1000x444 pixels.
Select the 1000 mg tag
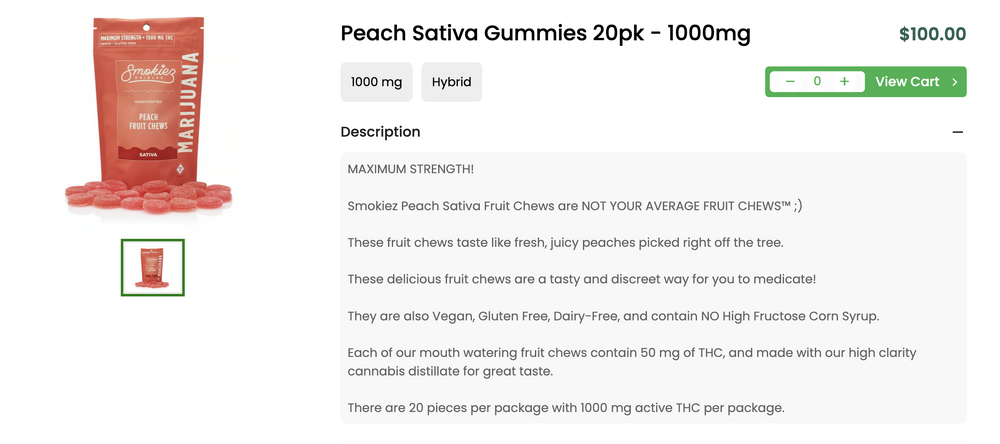(377, 82)
